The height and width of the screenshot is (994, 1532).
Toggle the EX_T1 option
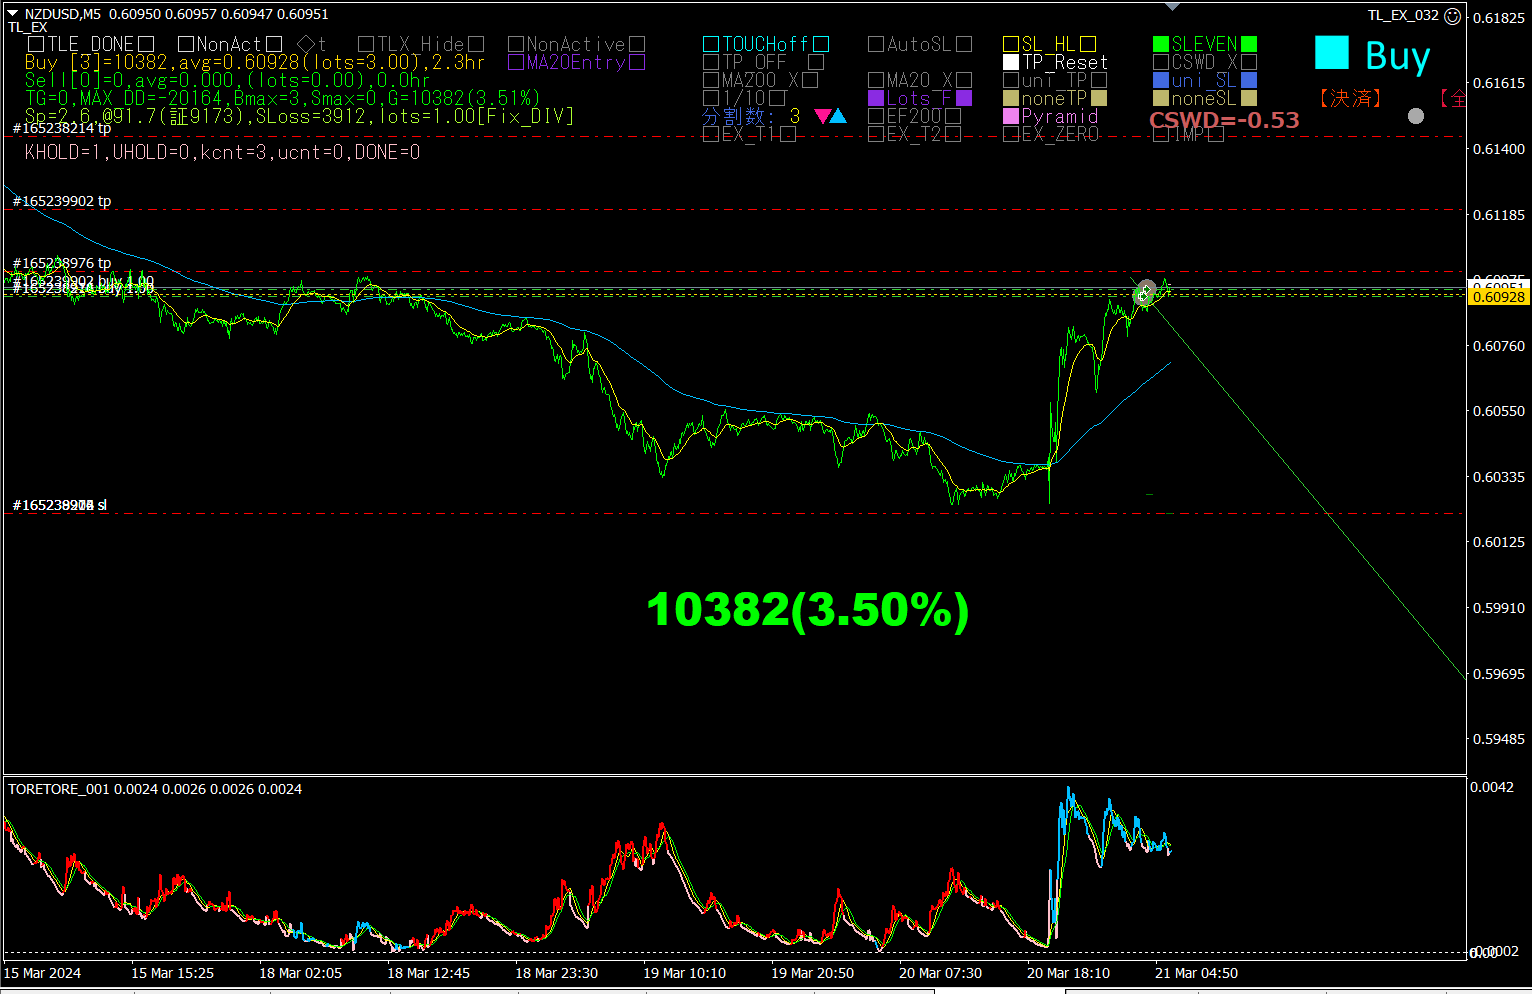(x=749, y=134)
